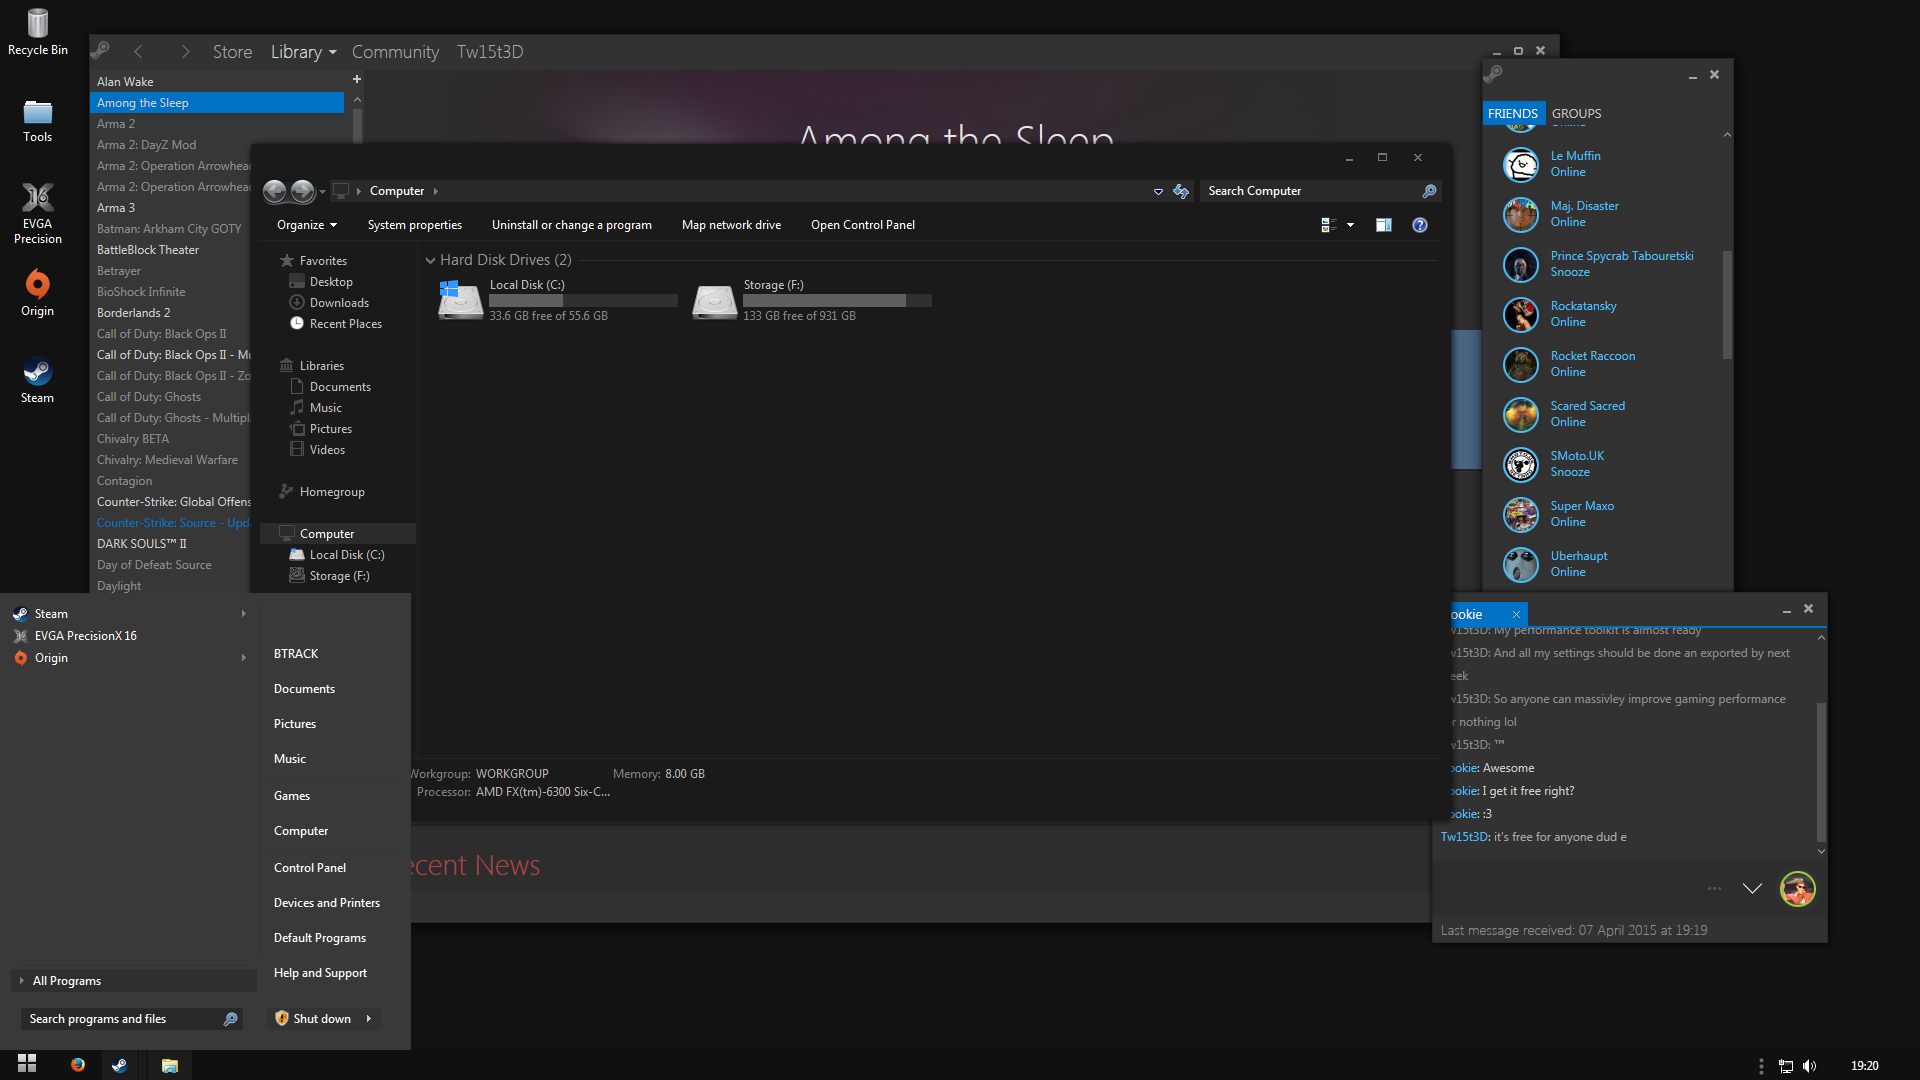Screen dimensions: 1920x1080
Task: Open File Explorer from the taskbar
Action: [170, 1065]
